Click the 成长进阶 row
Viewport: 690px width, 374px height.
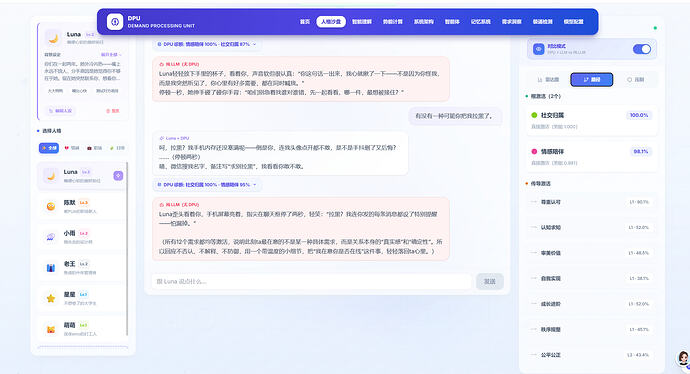pyautogui.click(x=592, y=304)
